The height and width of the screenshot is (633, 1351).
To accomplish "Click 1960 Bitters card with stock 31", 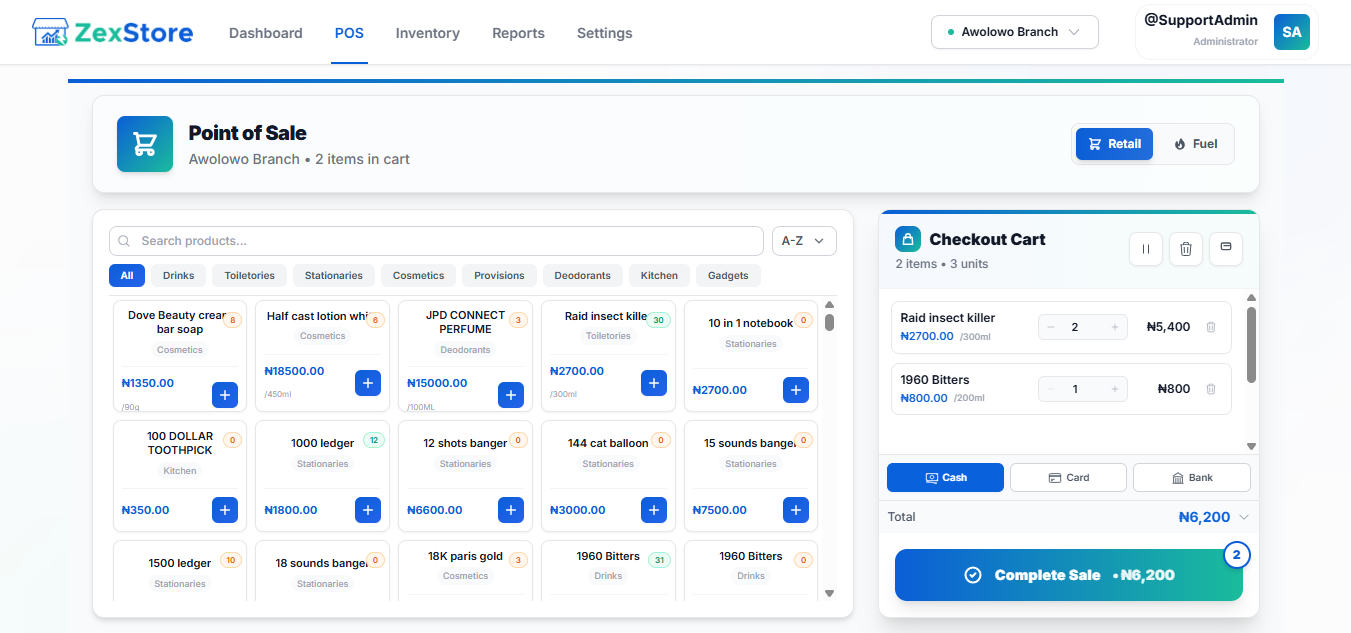I will click(x=608, y=571).
